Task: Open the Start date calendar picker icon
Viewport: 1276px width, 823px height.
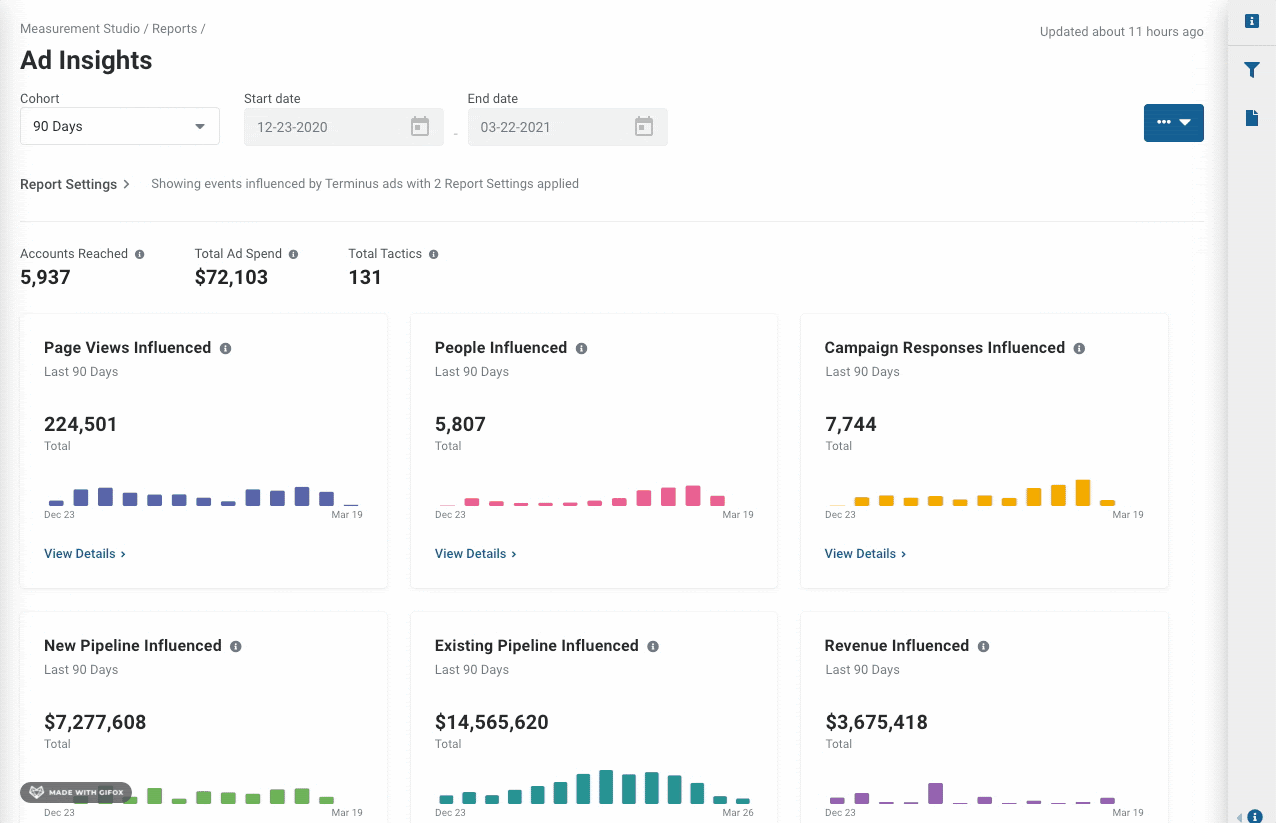Action: (420, 127)
